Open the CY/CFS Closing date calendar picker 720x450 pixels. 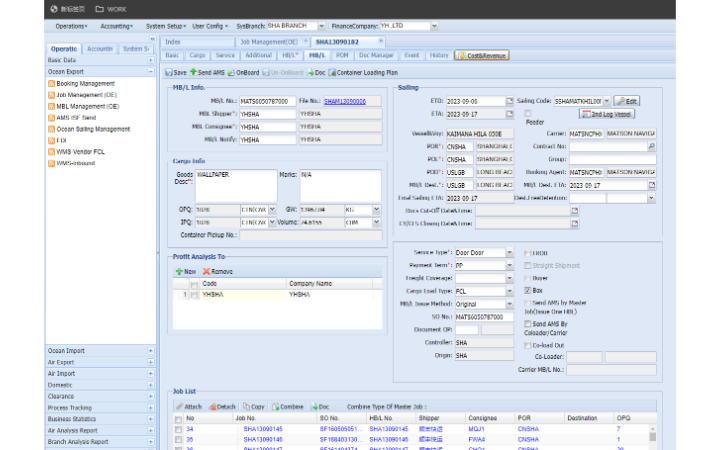574,224
